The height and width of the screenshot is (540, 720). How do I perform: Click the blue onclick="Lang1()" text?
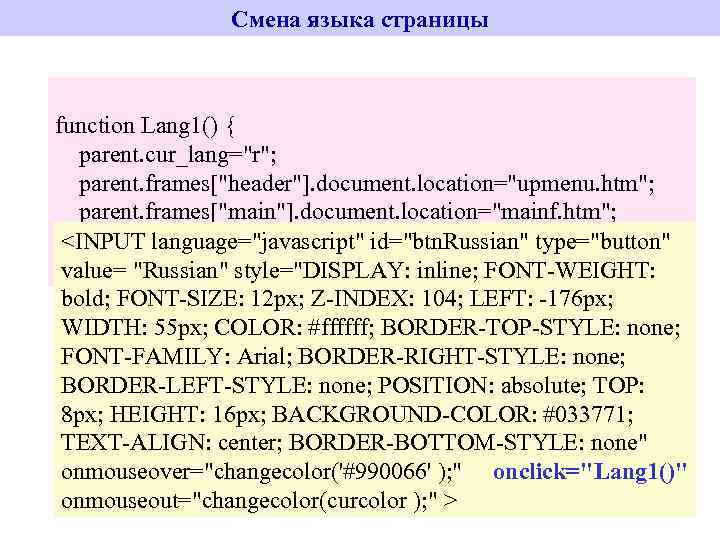pos(590,472)
